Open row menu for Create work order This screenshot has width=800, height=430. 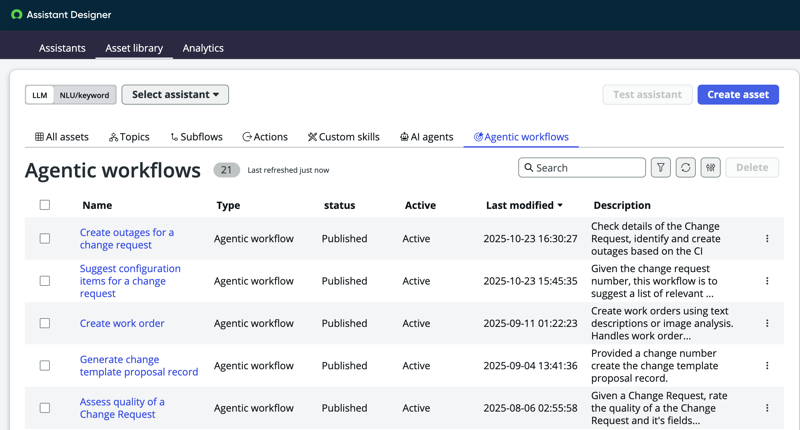pyautogui.click(x=767, y=323)
